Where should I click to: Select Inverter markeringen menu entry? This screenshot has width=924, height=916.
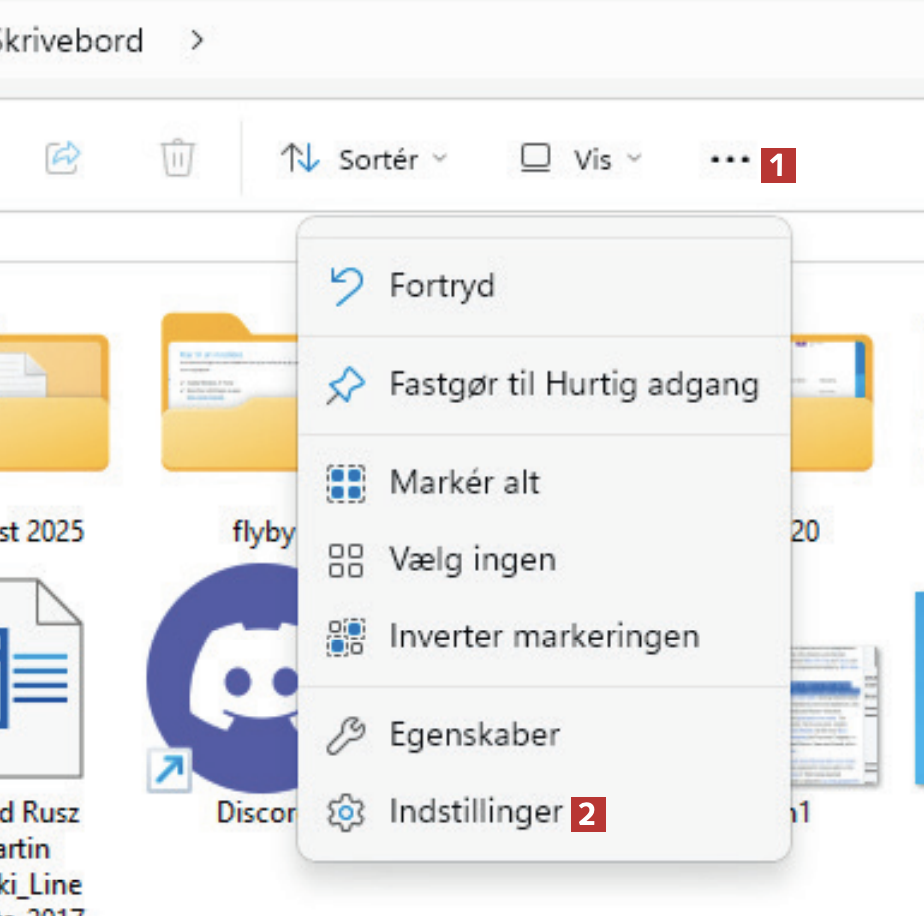pyautogui.click(x=544, y=636)
